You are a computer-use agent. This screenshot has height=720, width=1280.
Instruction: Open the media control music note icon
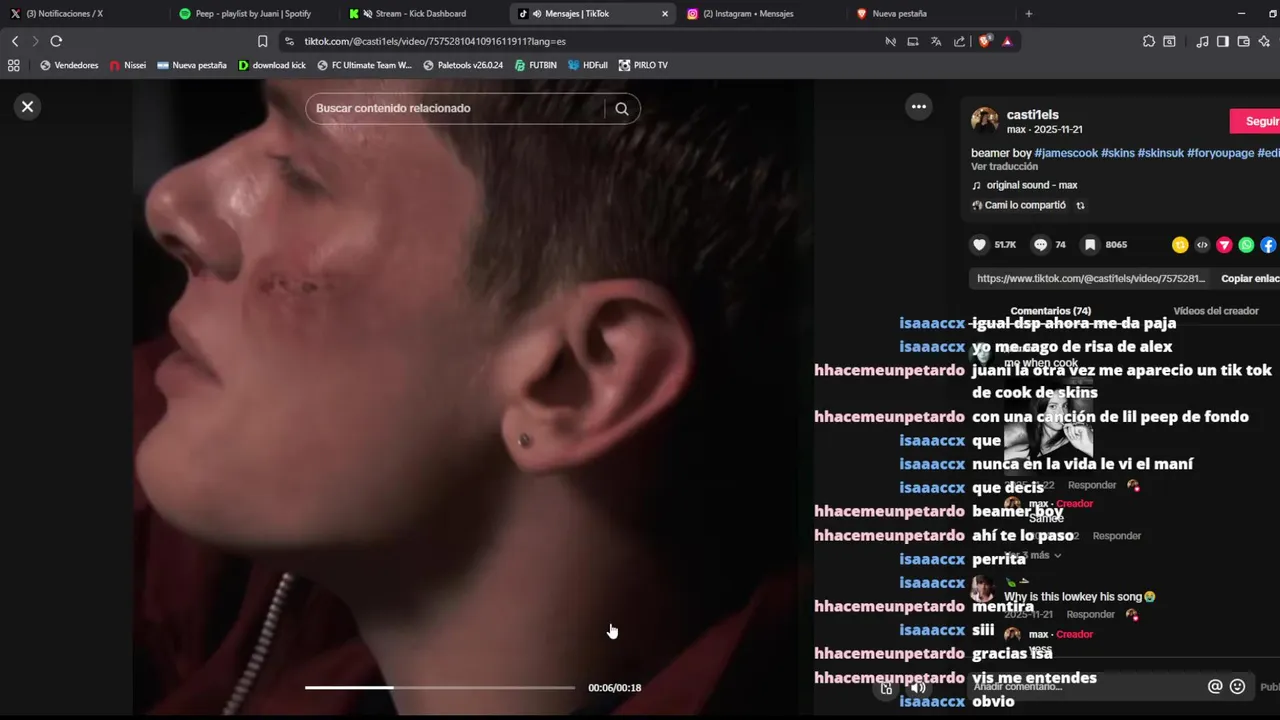(1202, 41)
